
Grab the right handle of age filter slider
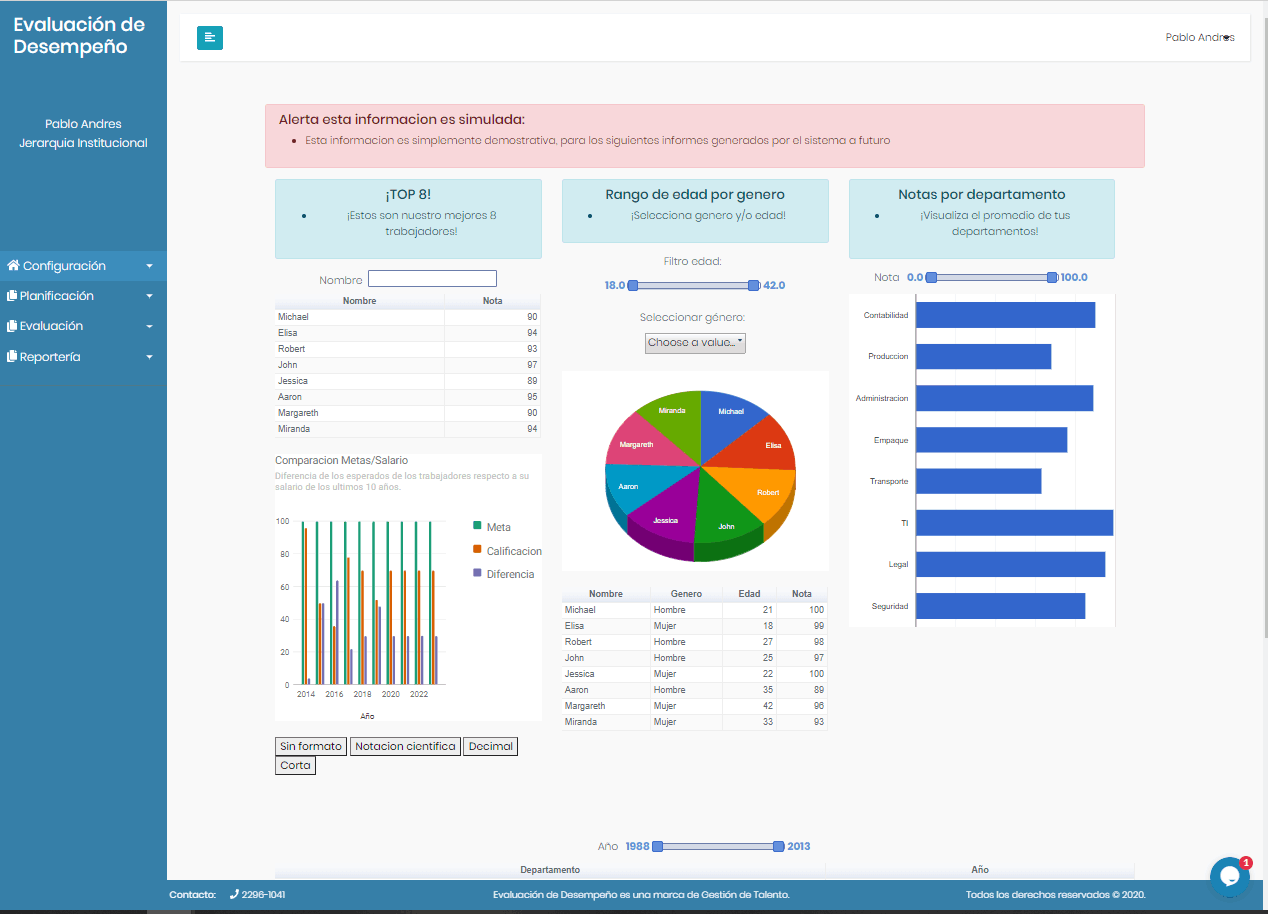point(754,286)
